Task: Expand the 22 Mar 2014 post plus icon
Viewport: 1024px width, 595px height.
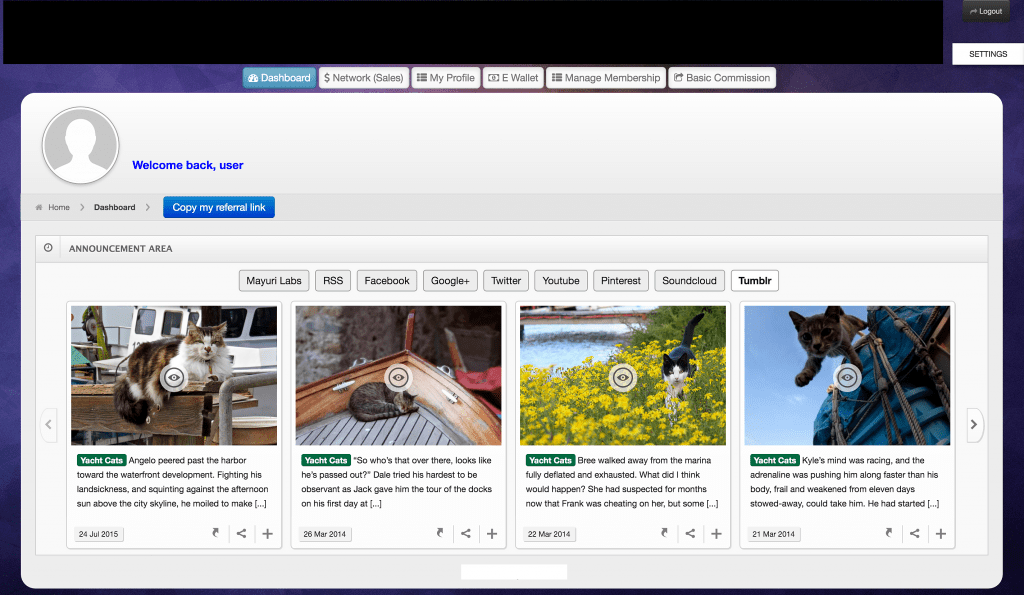Action: 716,534
